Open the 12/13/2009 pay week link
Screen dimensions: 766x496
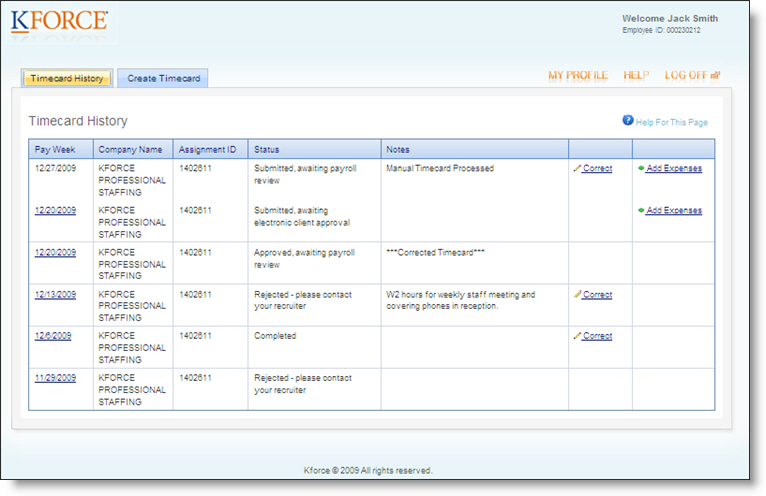click(55, 294)
